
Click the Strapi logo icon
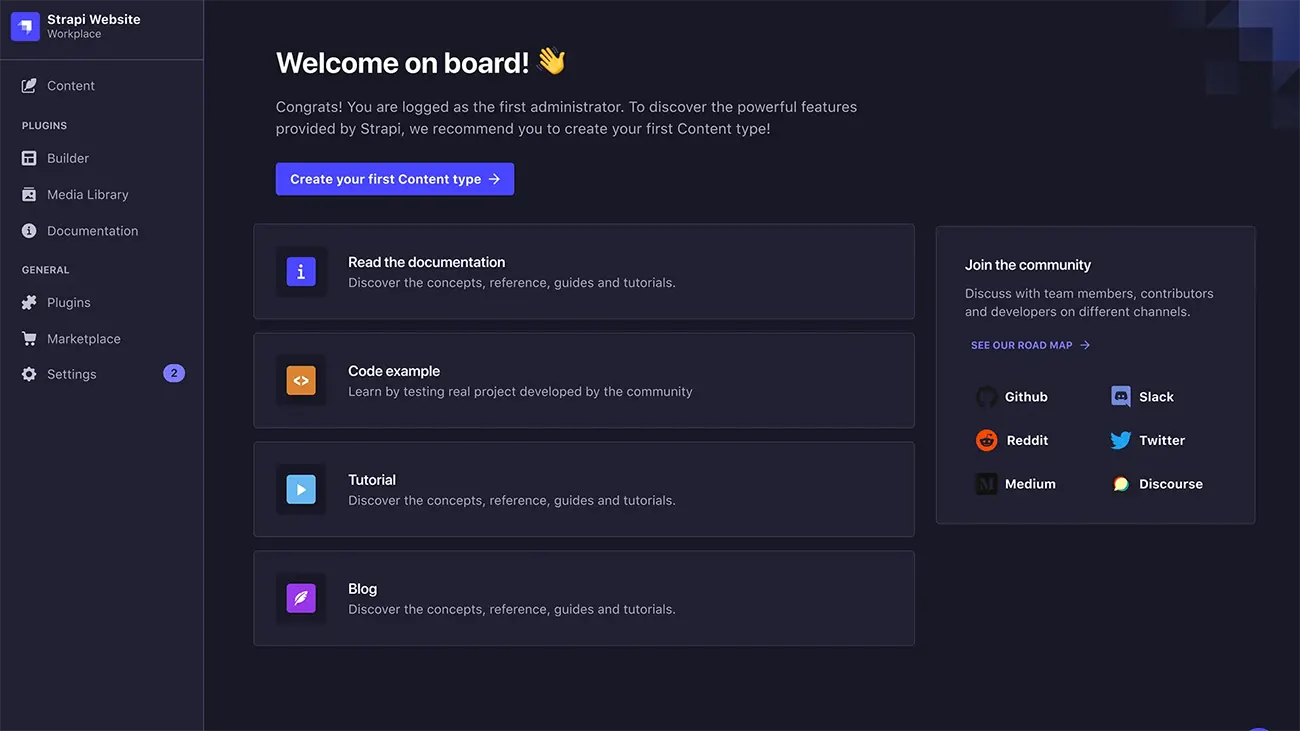click(25, 26)
